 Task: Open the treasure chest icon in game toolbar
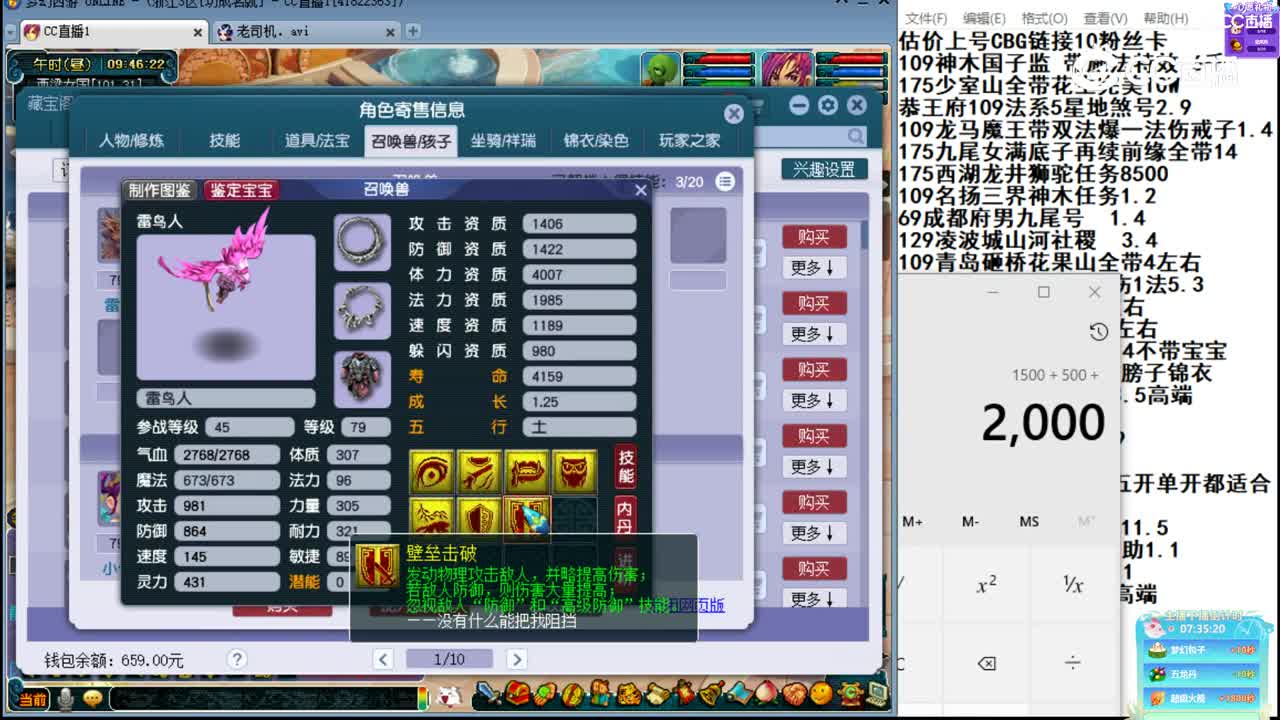517,693
